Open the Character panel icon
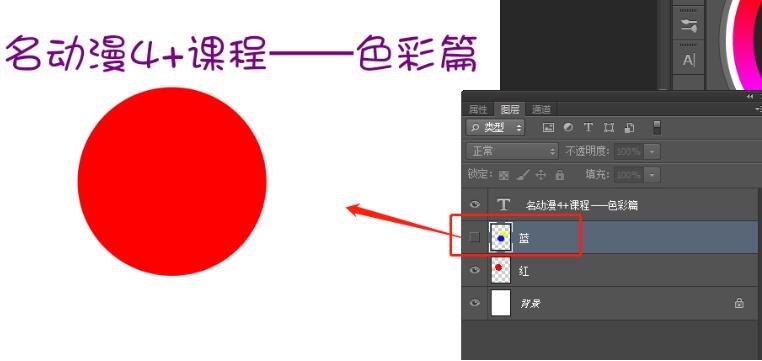762x361 pixels. pyautogui.click(x=689, y=61)
